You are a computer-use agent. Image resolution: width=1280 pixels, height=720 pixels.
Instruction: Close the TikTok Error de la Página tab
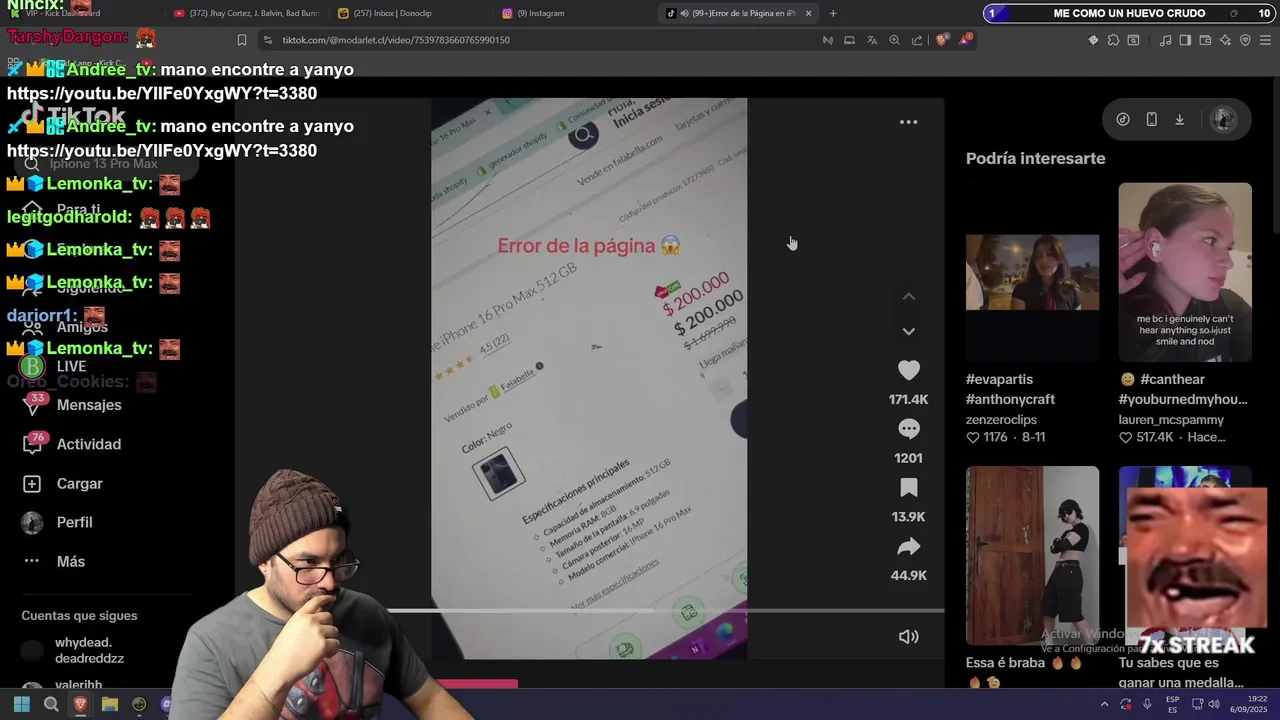point(808,13)
